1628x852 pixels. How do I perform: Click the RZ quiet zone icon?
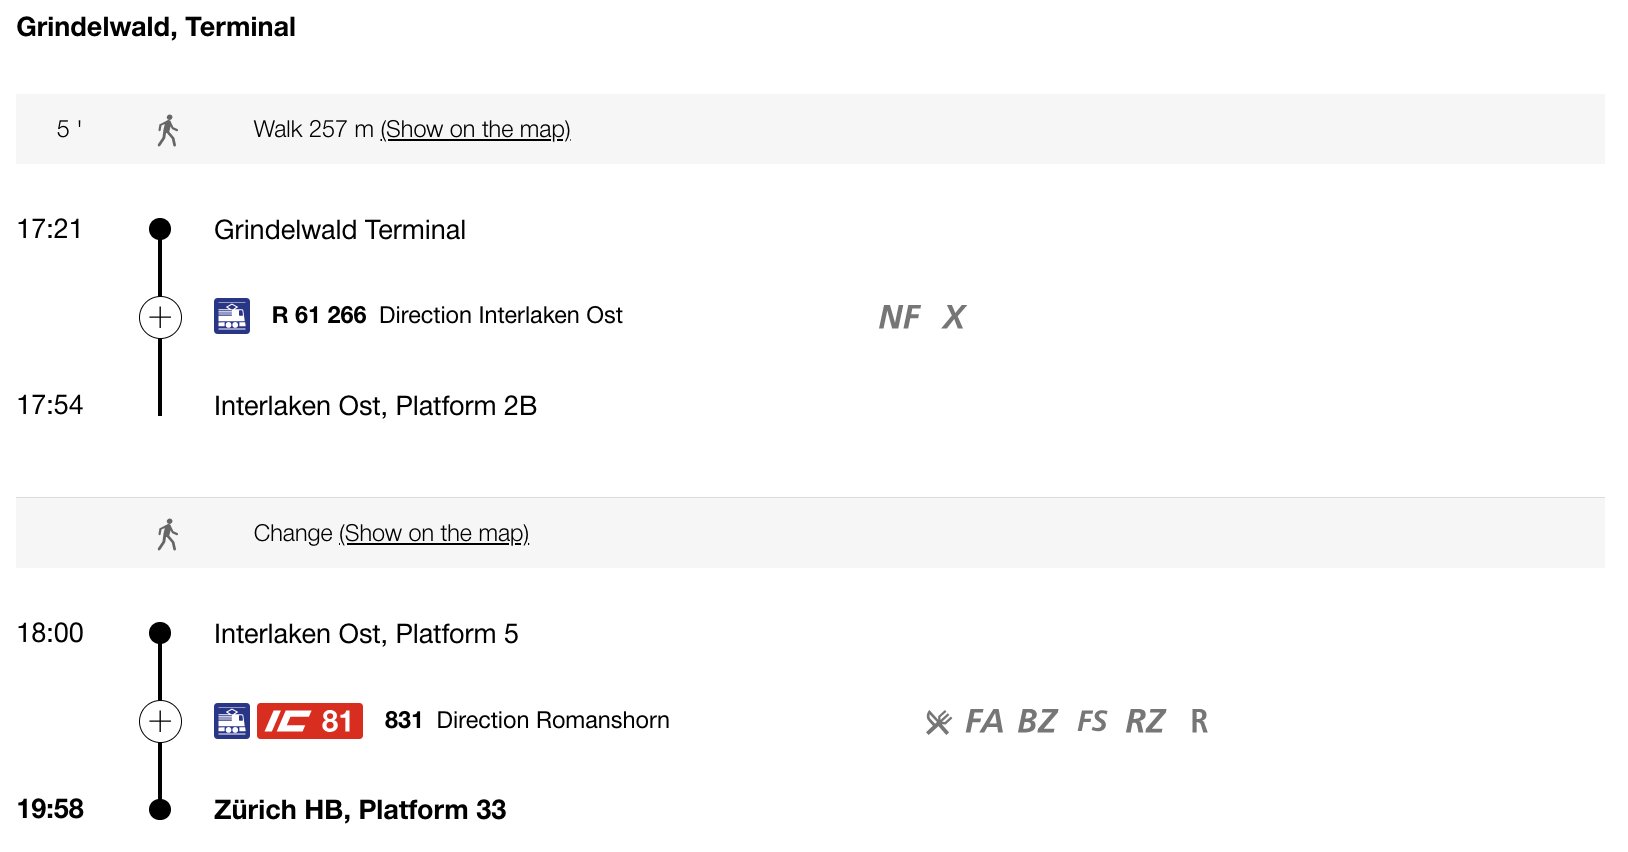pyautogui.click(x=1146, y=722)
